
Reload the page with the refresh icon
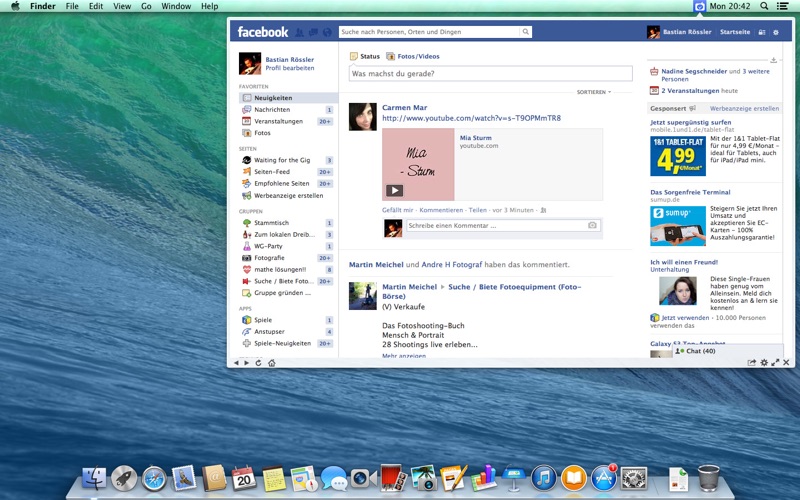[258, 363]
